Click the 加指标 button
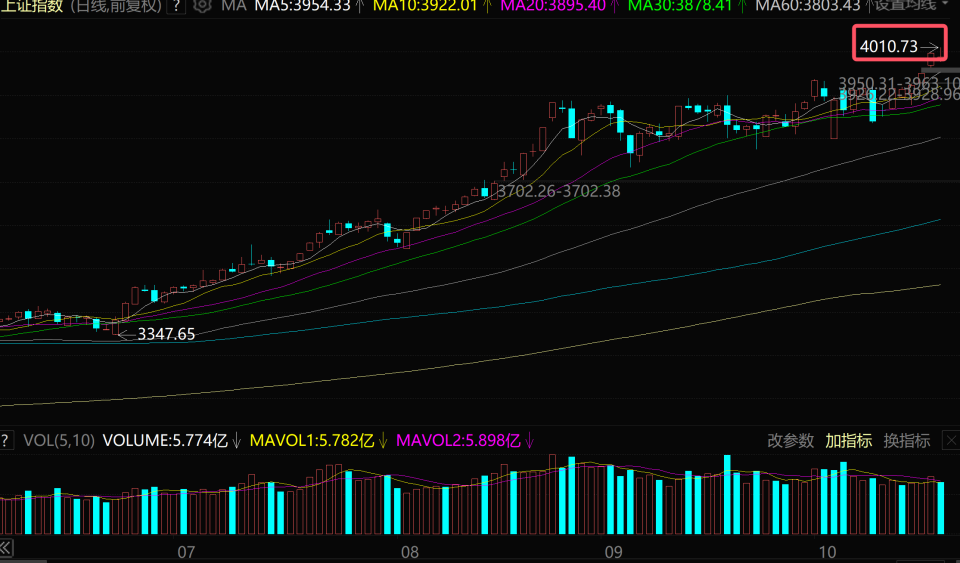Screen dimensions: 960x563 [x=849, y=441]
